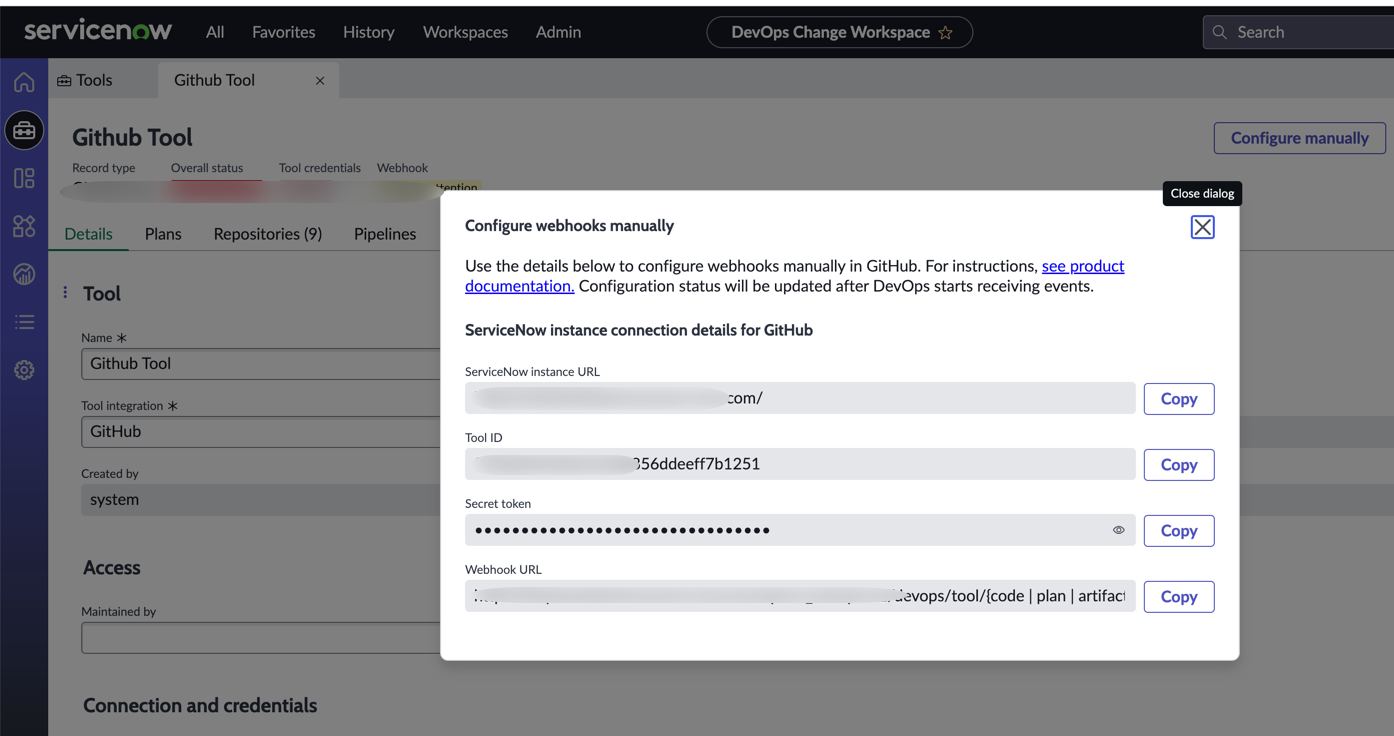1394x736 pixels.
Task: Open the home icon in sidebar
Action: (x=24, y=83)
